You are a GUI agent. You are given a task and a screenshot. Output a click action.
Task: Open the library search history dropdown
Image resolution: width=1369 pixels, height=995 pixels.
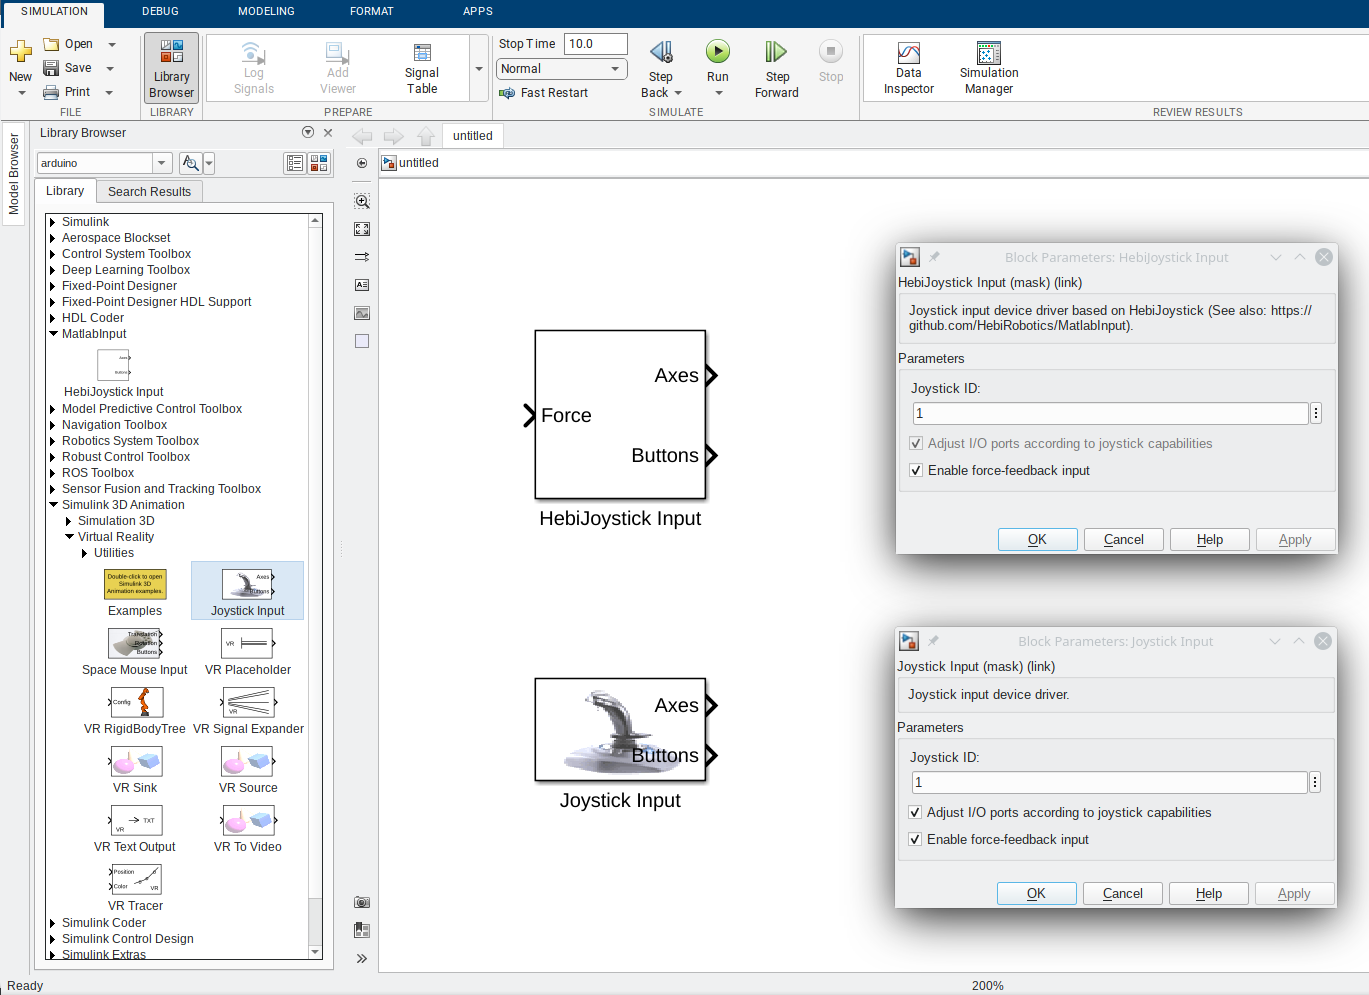[x=162, y=163]
